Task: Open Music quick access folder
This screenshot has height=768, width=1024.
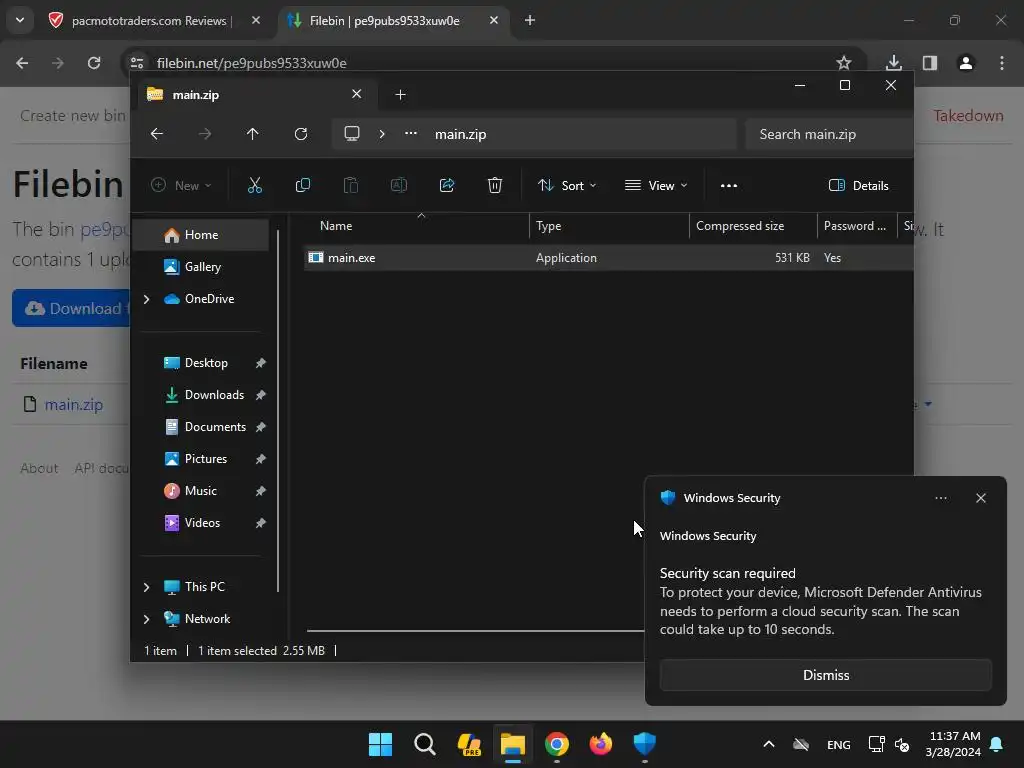Action: pos(201,491)
